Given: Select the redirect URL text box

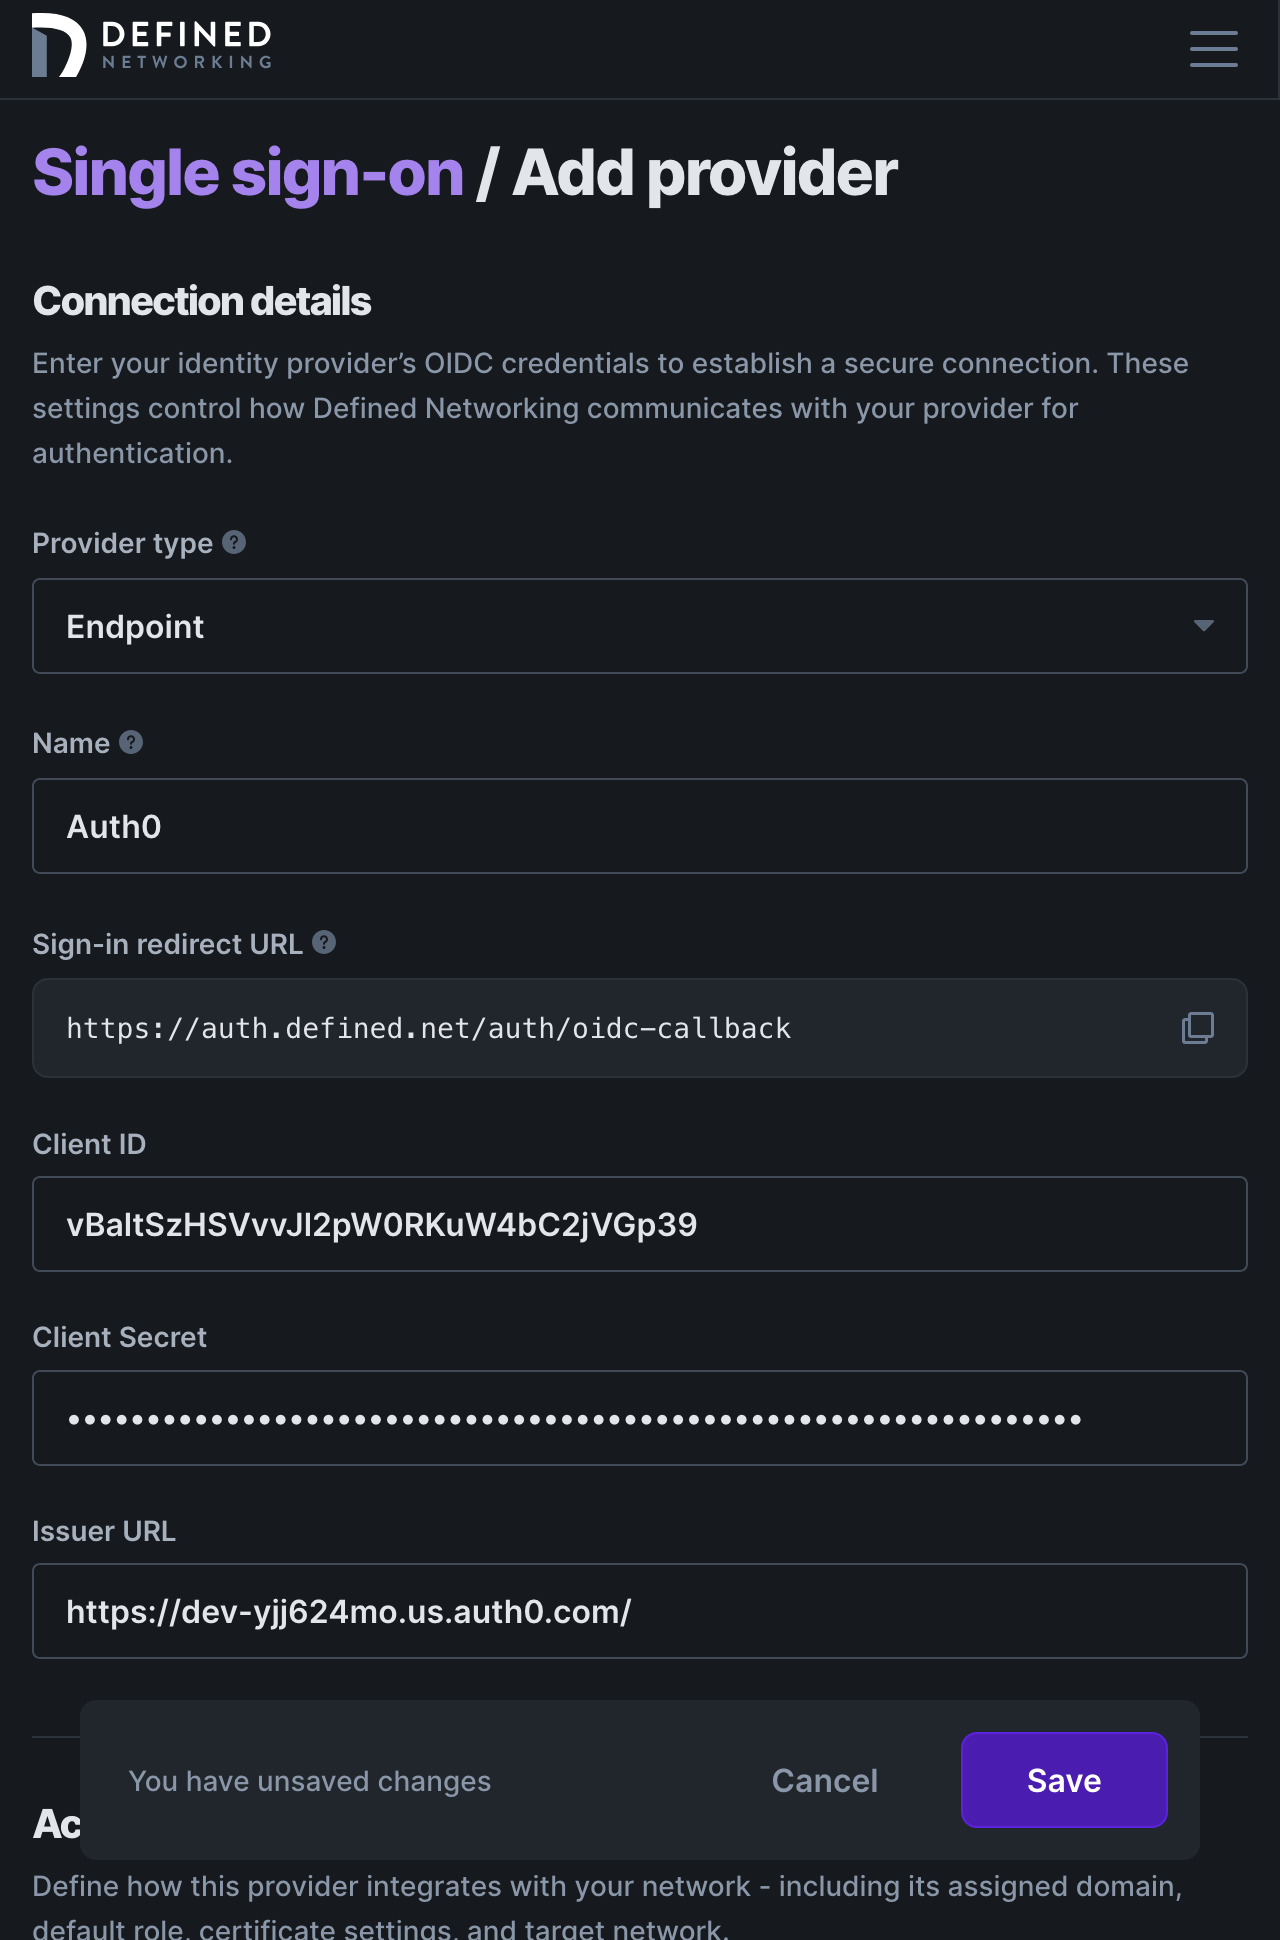Looking at the screenshot, I should pyautogui.click(x=600, y=1027).
